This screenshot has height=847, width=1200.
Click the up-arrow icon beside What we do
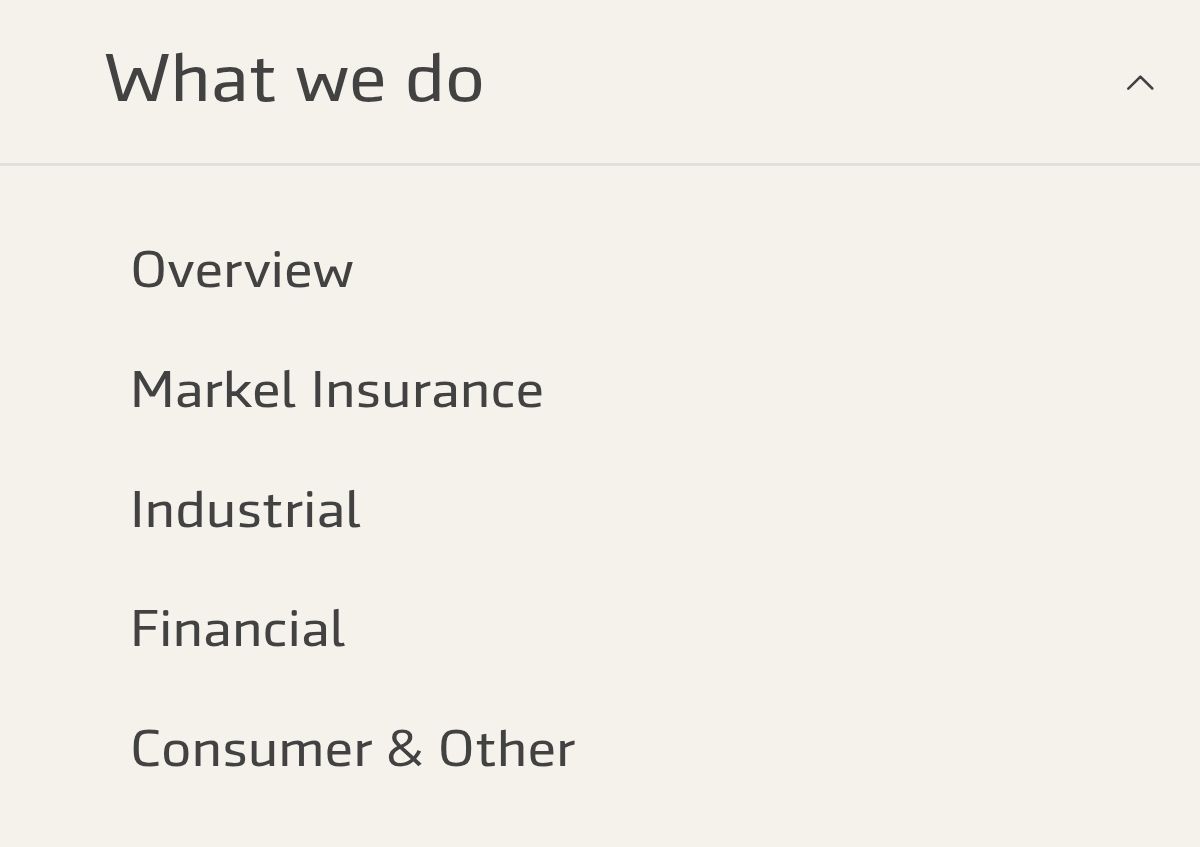[1140, 83]
